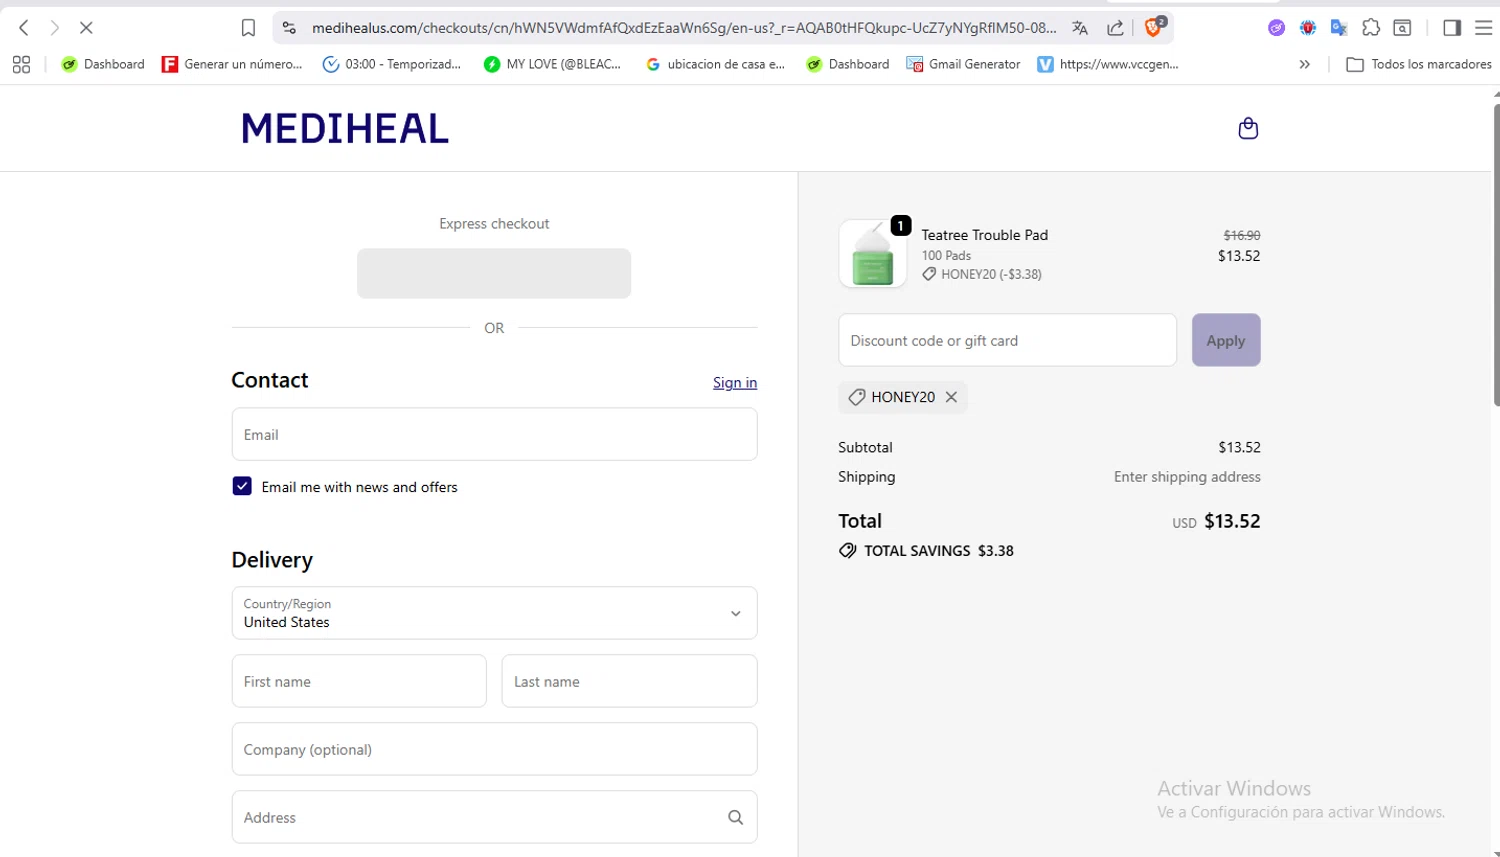1500x857 pixels.
Task: Focus the Last name field
Action: (629, 681)
